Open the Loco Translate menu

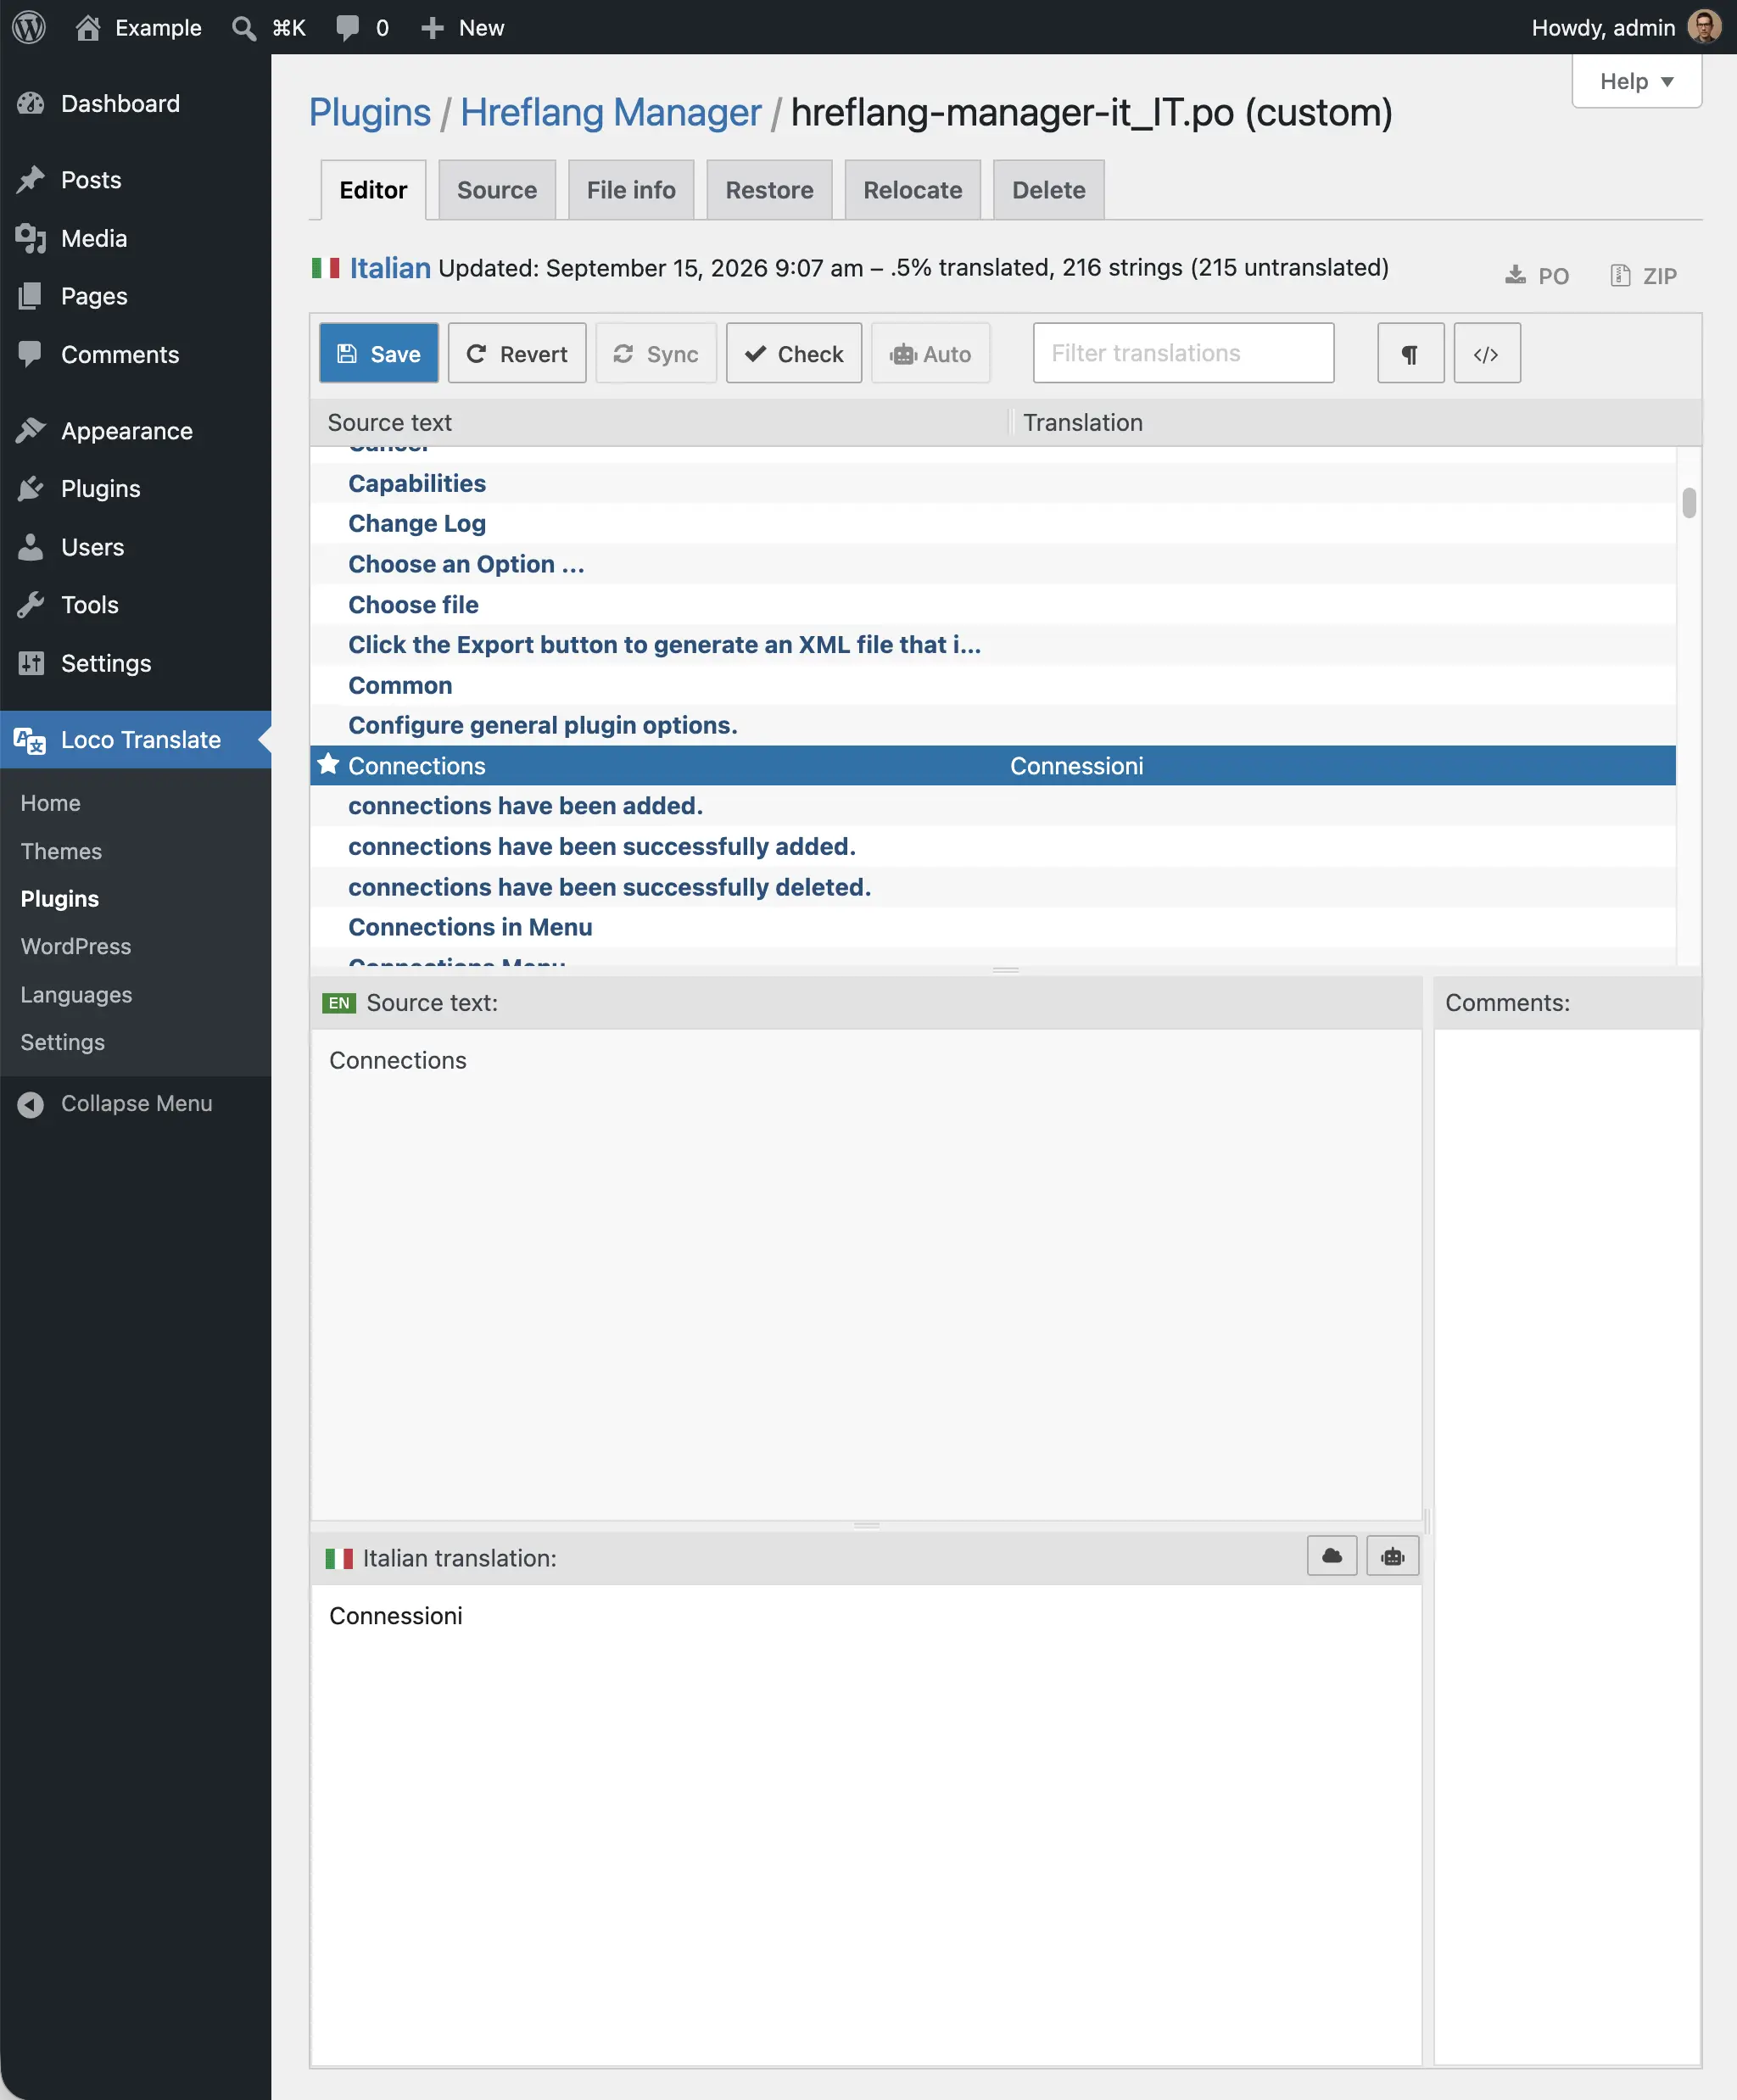point(136,740)
